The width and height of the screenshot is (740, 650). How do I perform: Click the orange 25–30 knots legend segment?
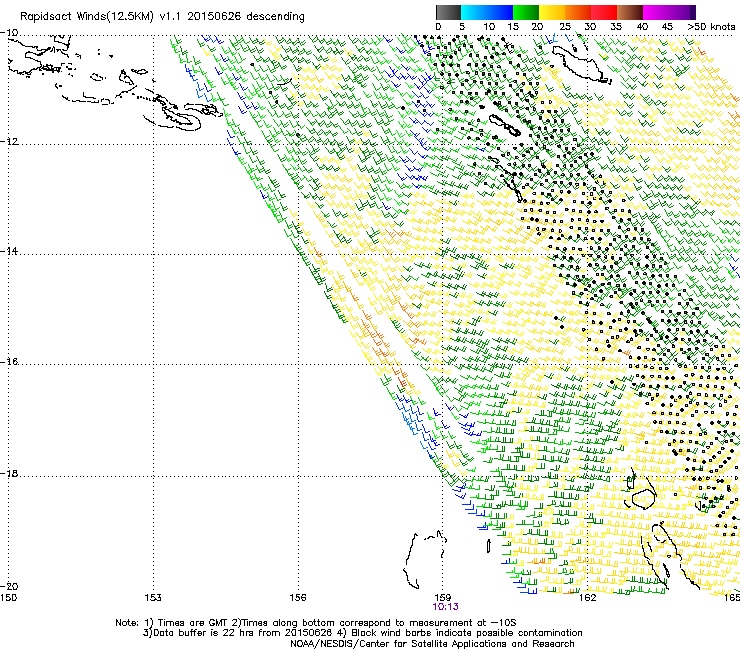pos(578,12)
